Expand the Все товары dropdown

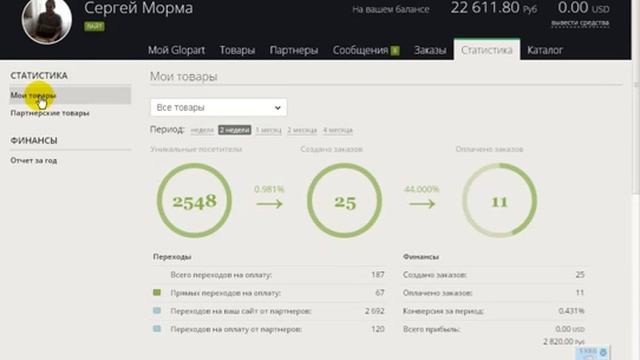tap(218, 107)
